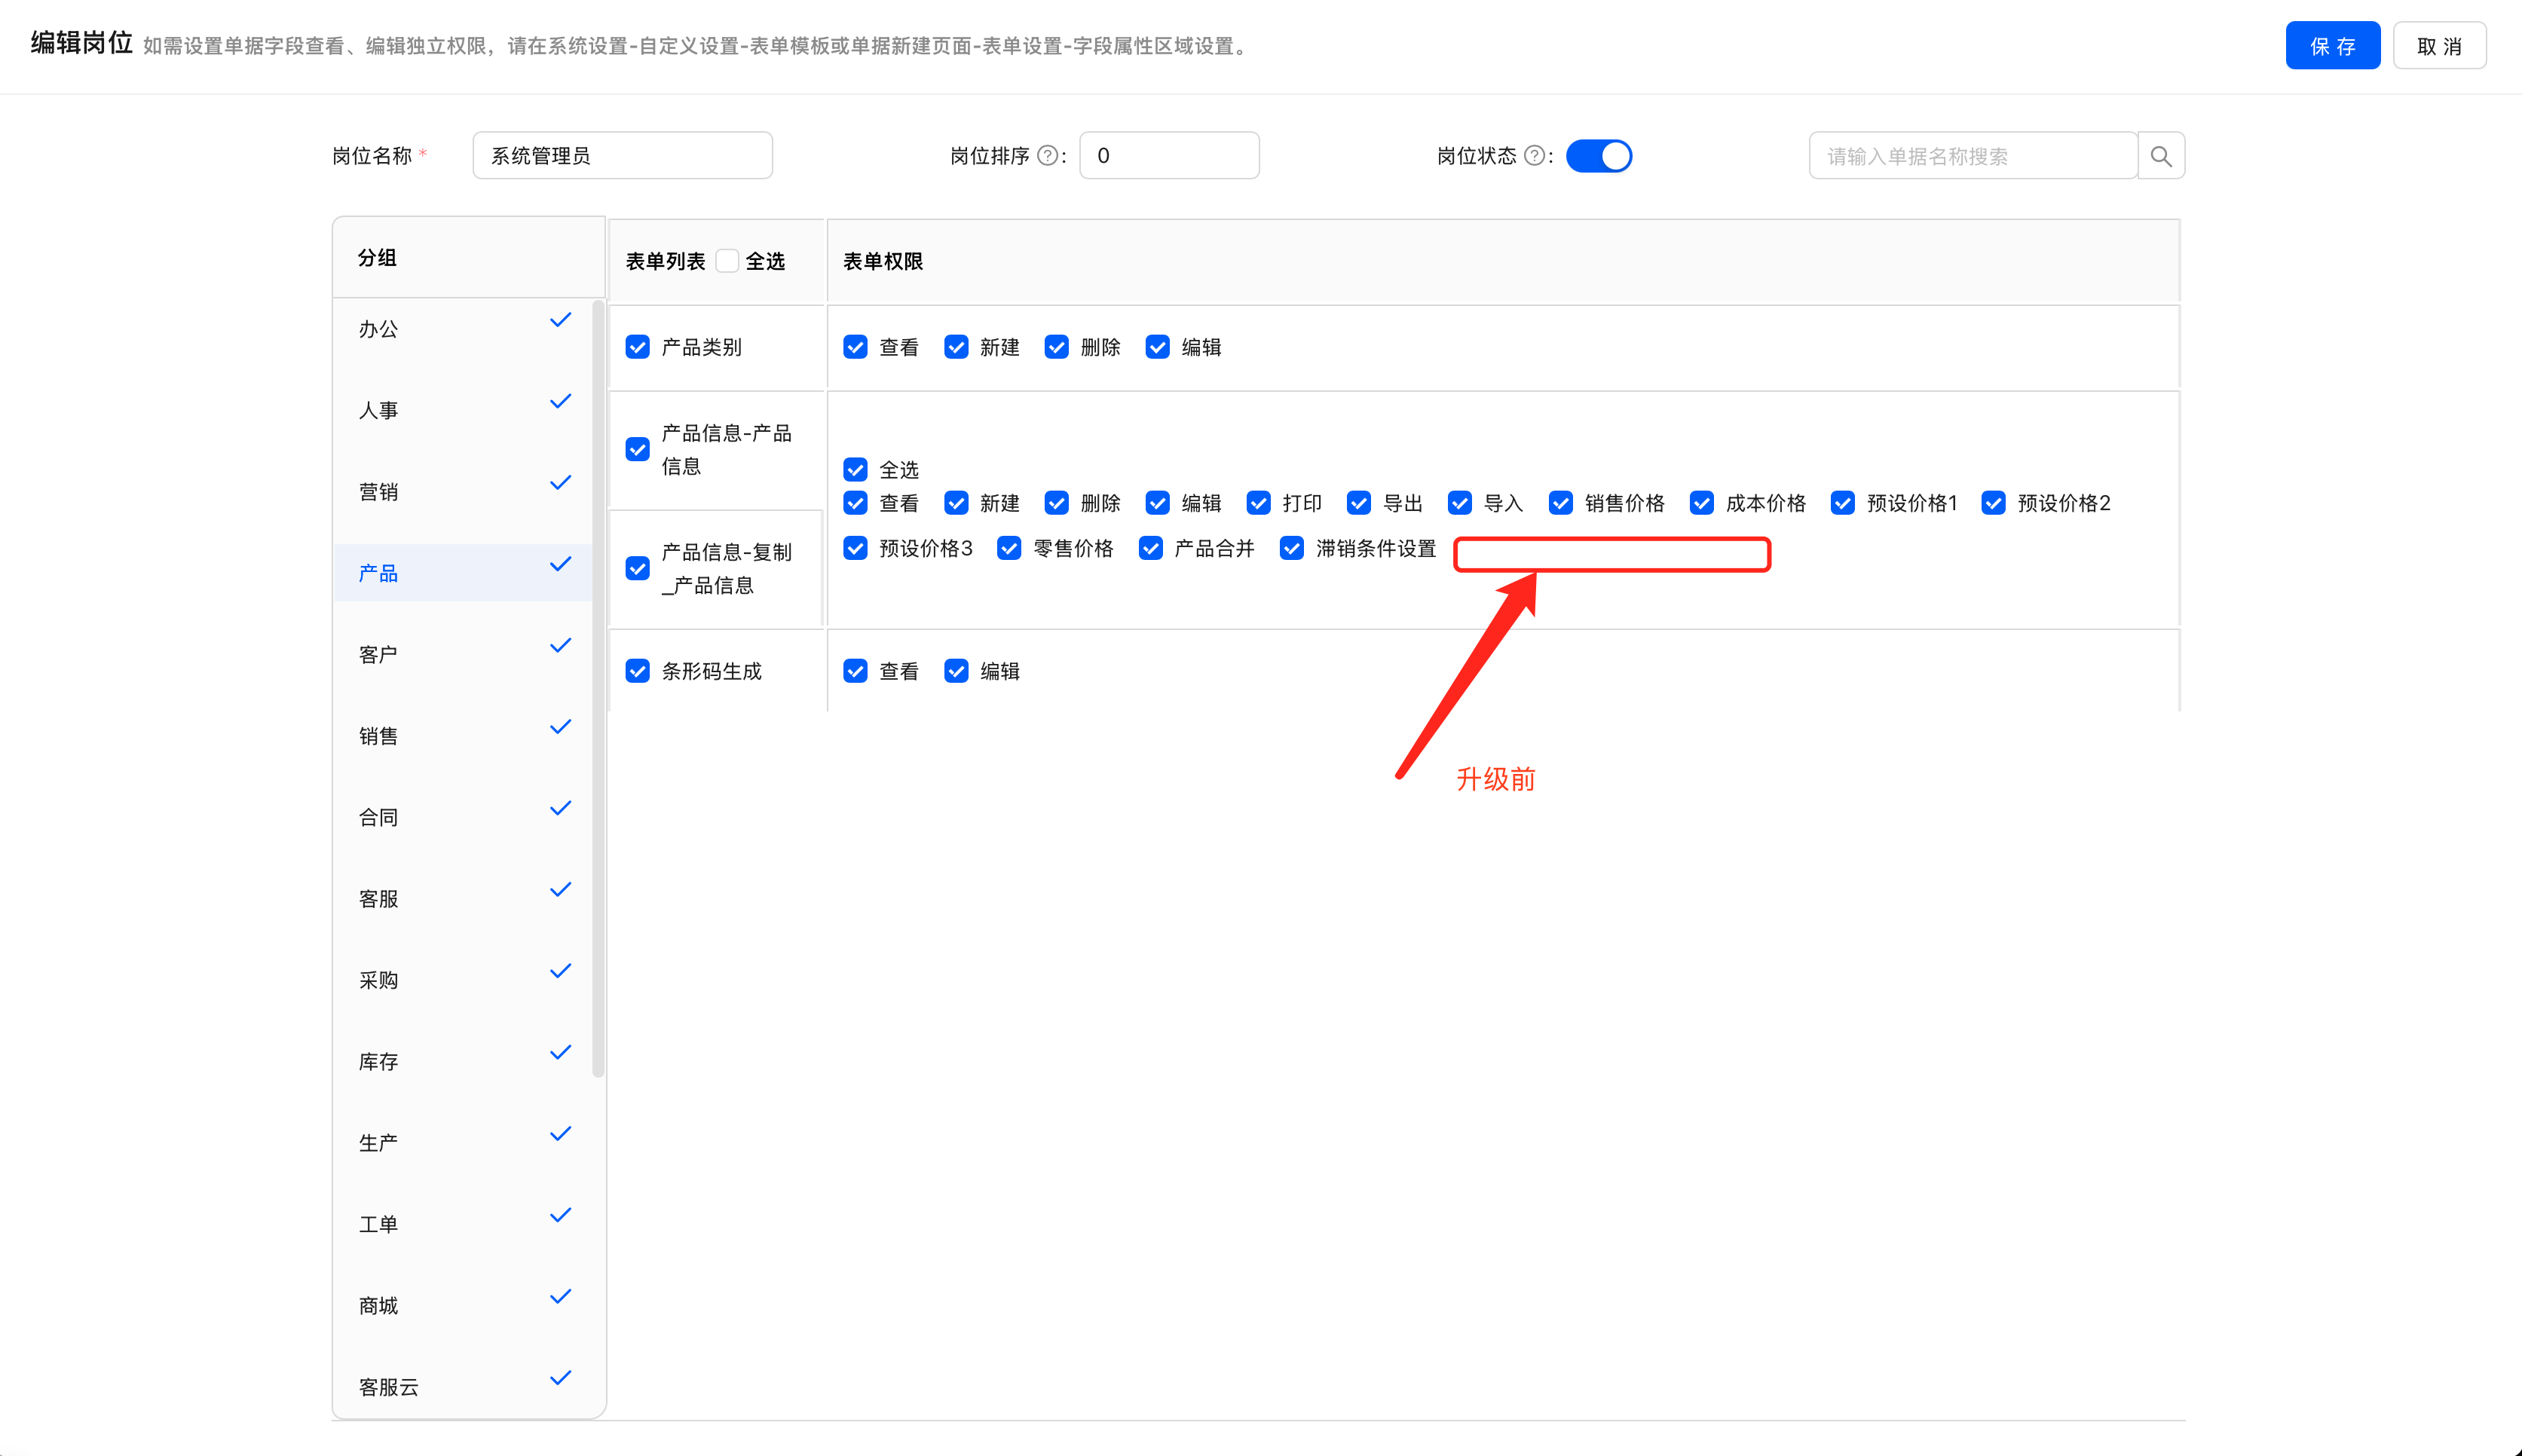The height and width of the screenshot is (1456, 2522).
Task: Uncheck 查看 in the 产品类别 row
Action: coord(855,347)
